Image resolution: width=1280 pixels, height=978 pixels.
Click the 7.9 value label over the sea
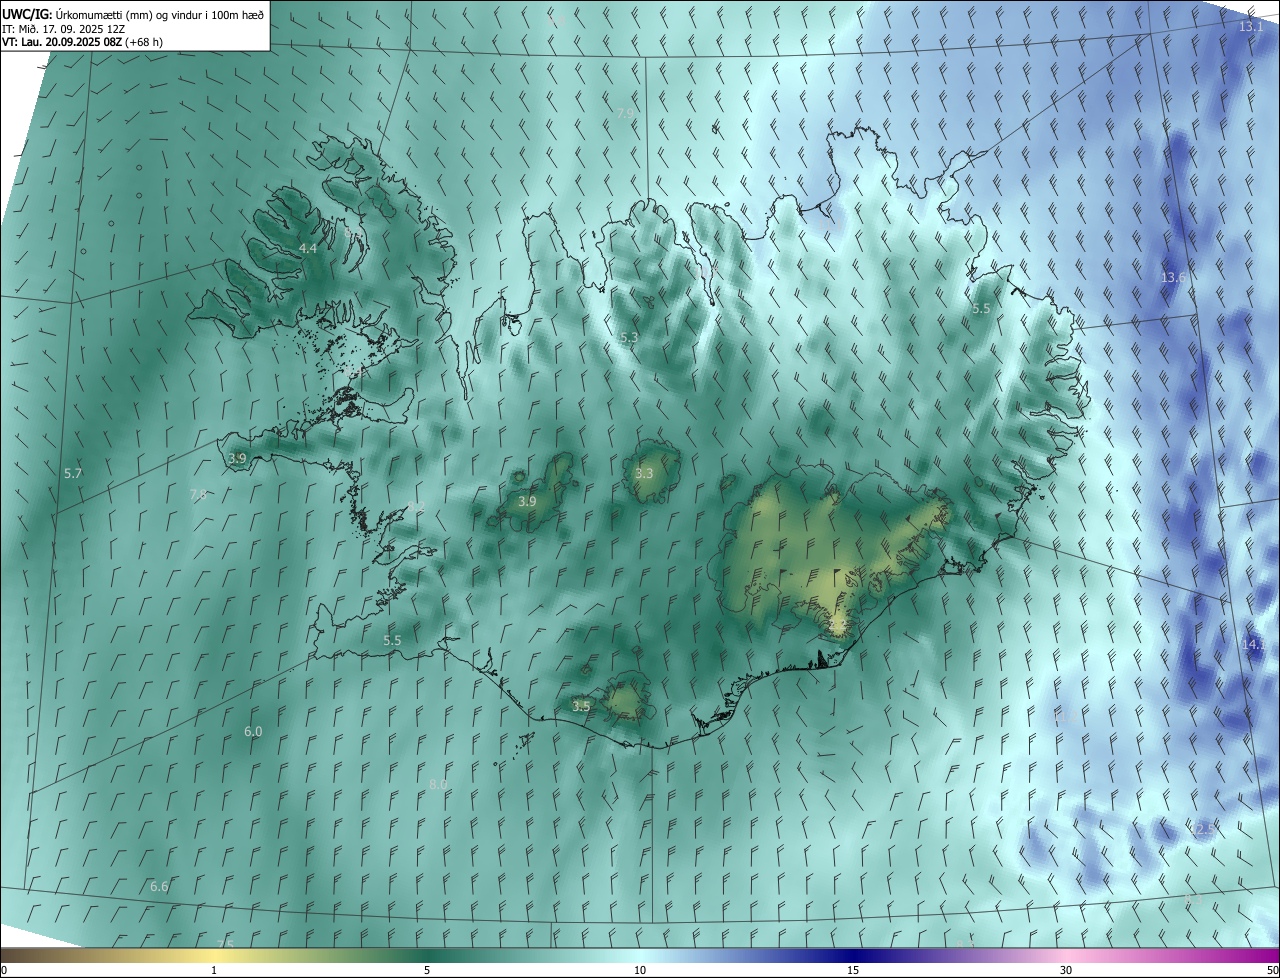(624, 114)
